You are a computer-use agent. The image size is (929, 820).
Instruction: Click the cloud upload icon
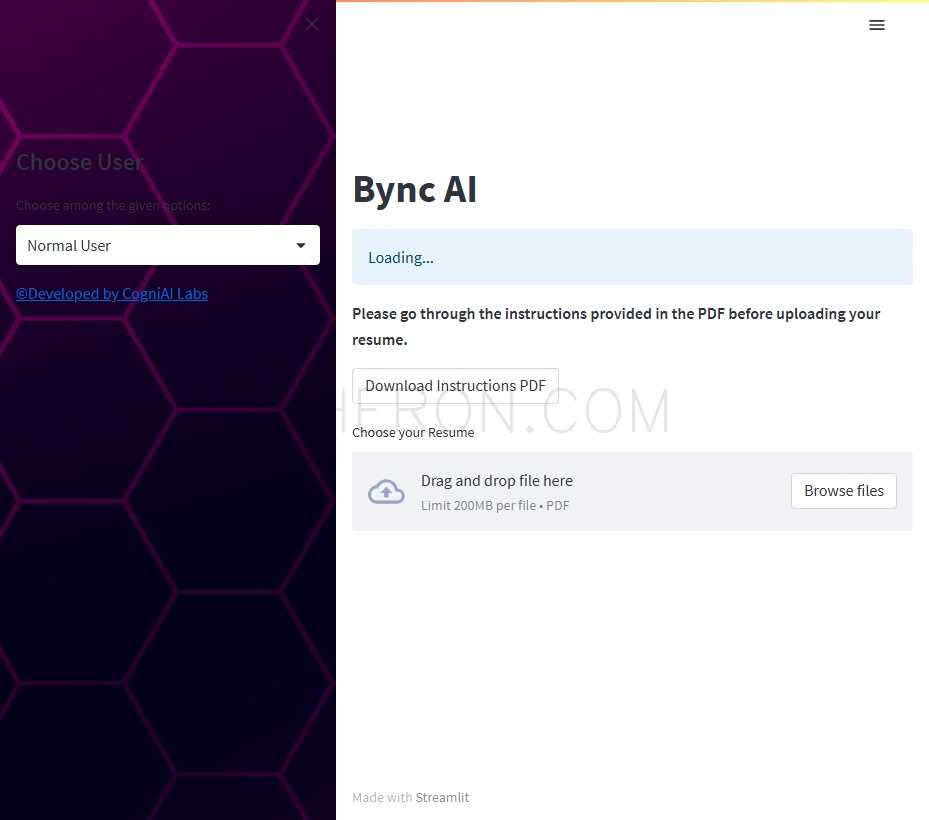386,492
